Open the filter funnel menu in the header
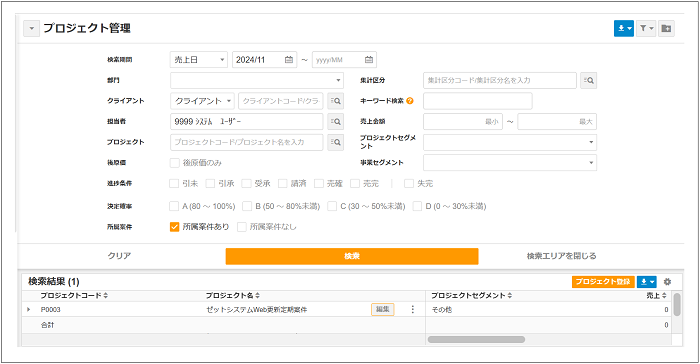700x364 pixels. (x=646, y=28)
